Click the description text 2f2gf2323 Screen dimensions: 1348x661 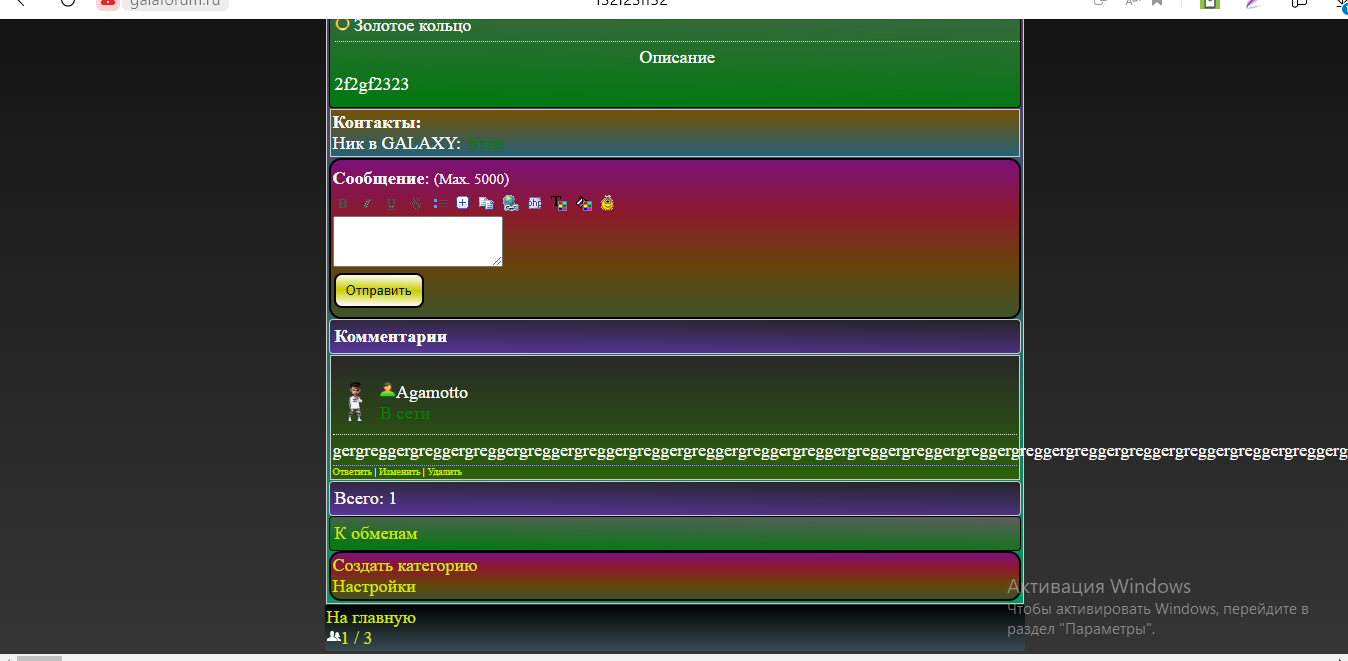pos(372,84)
